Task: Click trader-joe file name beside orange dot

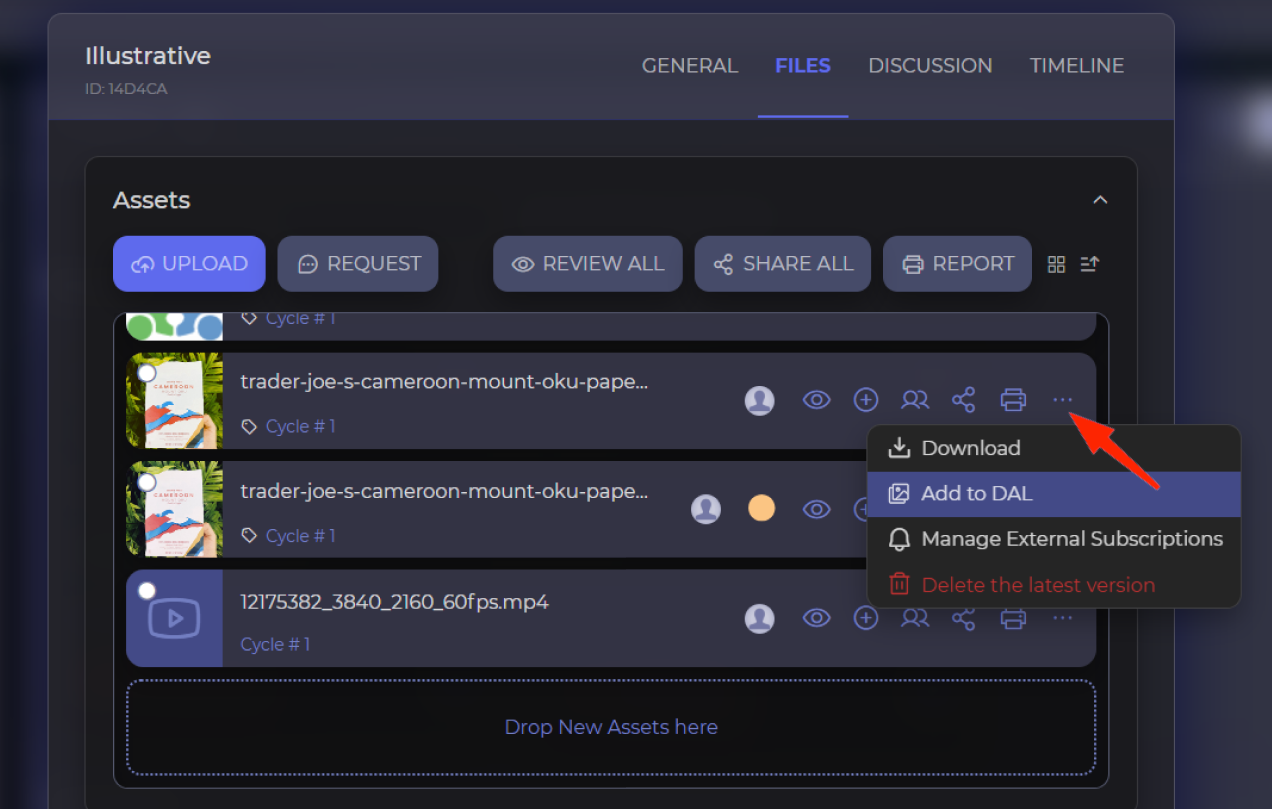Action: [445, 492]
